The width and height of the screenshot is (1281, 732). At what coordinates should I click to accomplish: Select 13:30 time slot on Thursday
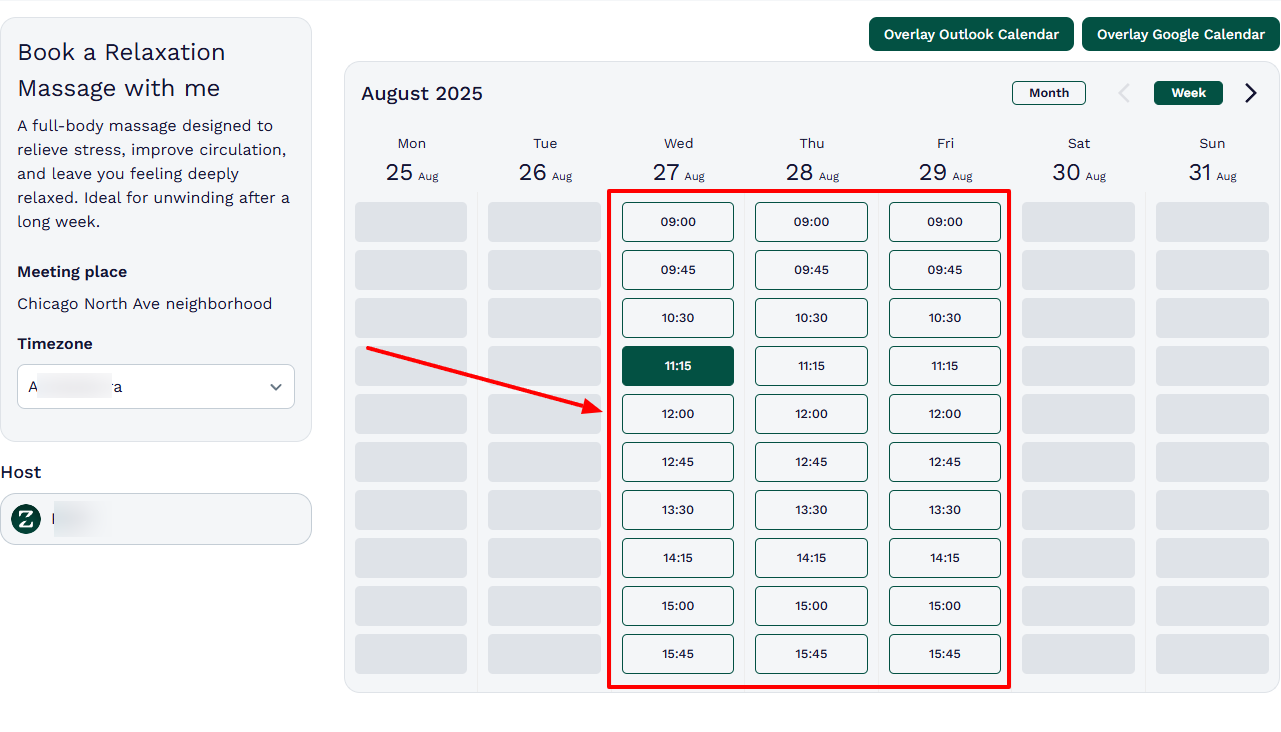pyautogui.click(x=811, y=510)
